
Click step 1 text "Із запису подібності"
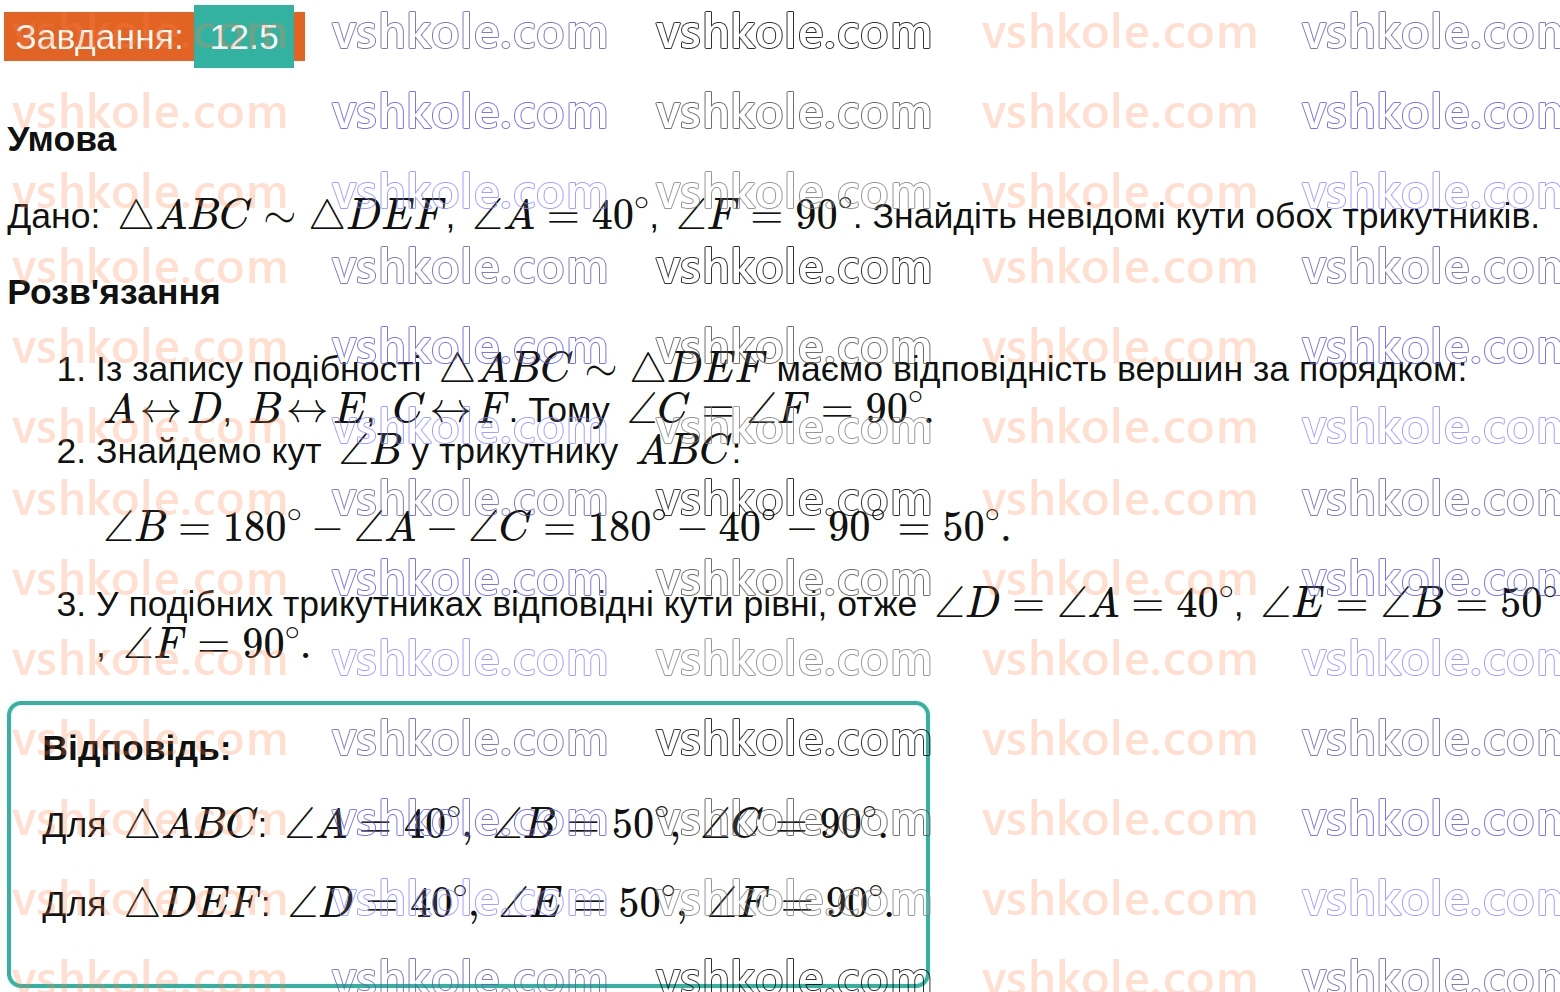(x=258, y=370)
